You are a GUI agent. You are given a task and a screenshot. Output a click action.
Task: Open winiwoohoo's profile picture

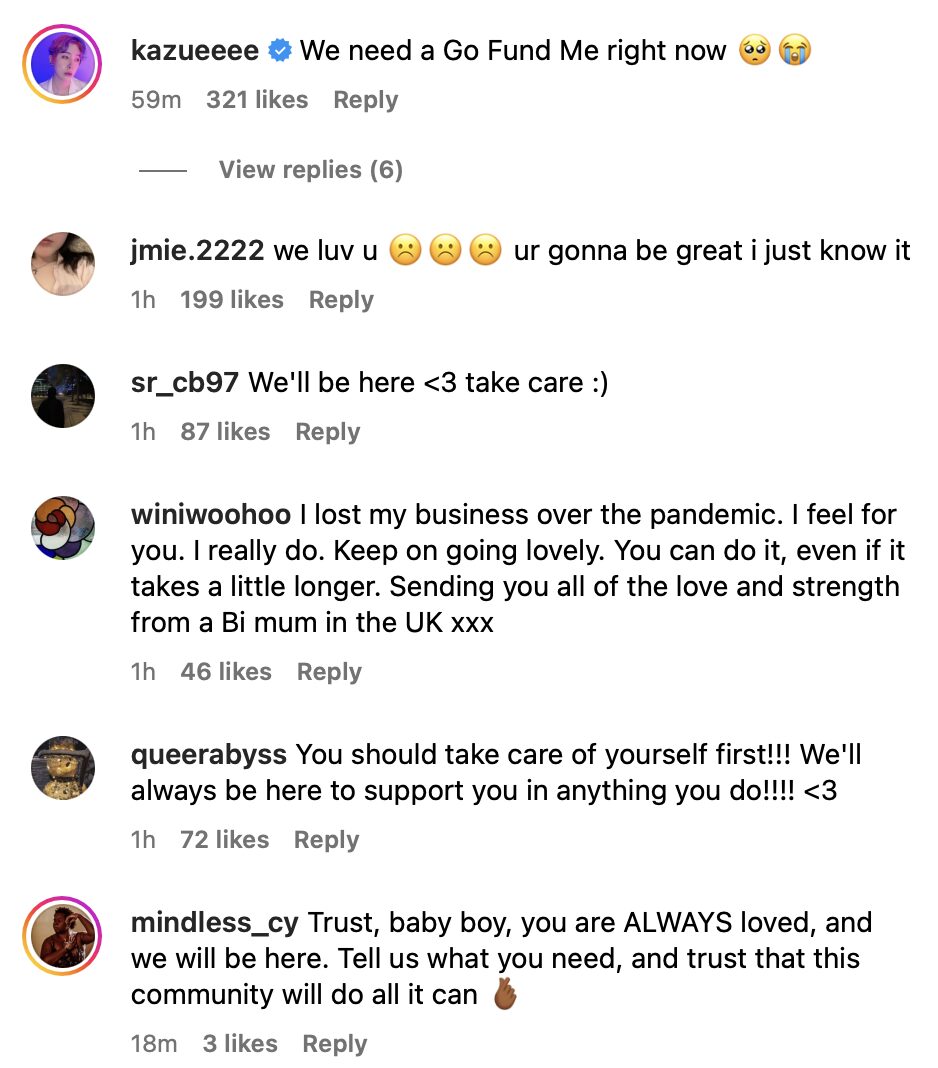63,528
